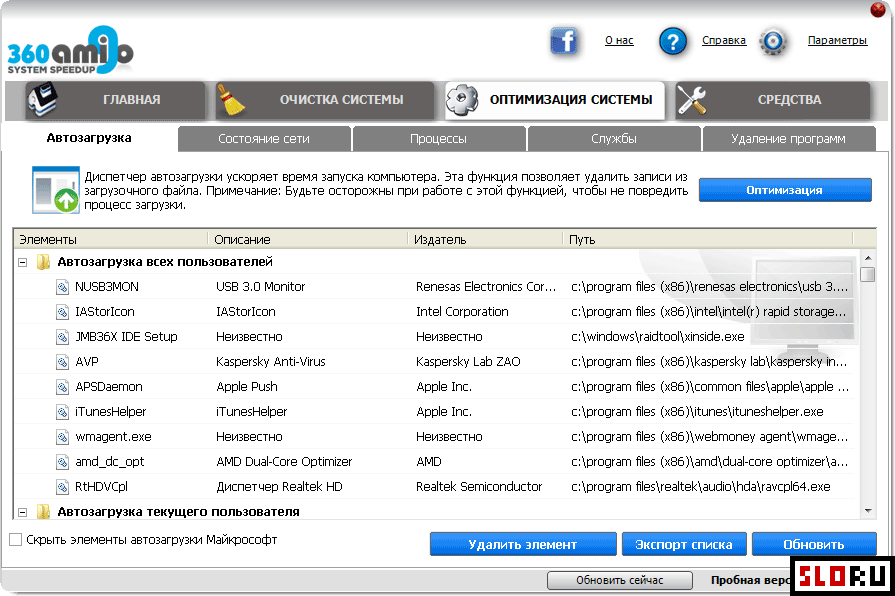Click the house icon on Главная tab
The width and height of the screenshot is (895, 596).
pyautogui.click(x=43, y=99)
